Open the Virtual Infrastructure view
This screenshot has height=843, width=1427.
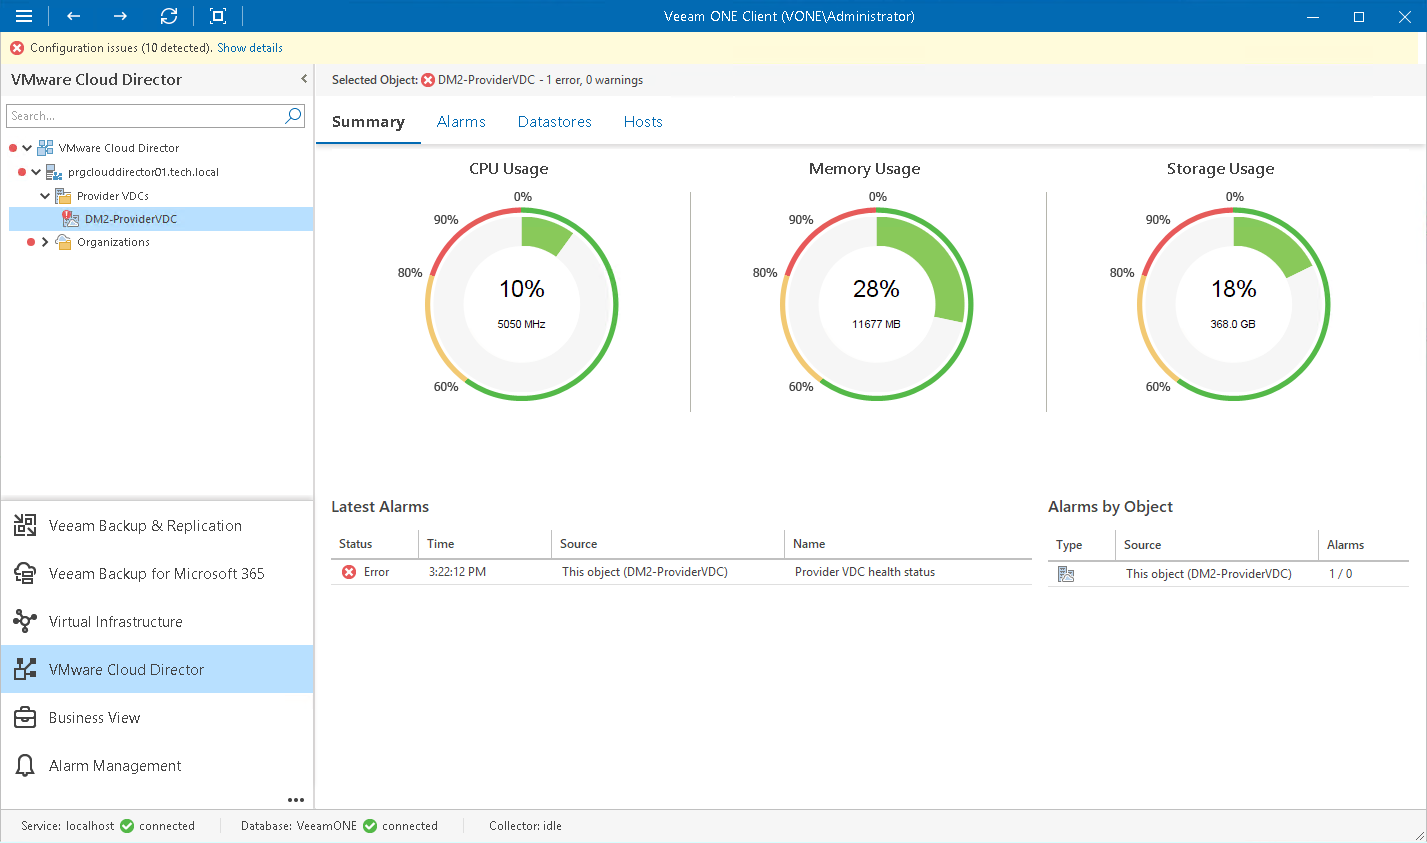[157, 621]
